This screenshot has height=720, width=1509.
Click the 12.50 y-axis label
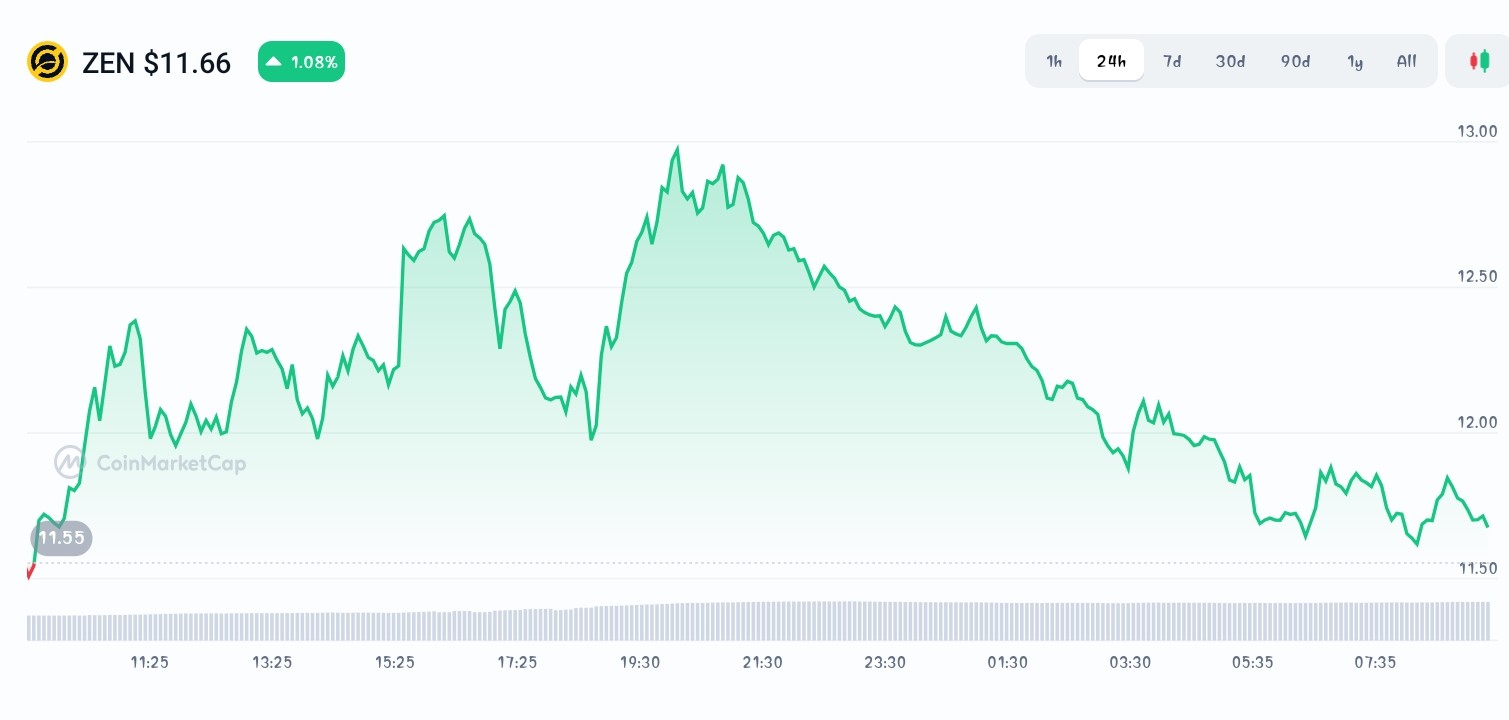(1477, 276)
